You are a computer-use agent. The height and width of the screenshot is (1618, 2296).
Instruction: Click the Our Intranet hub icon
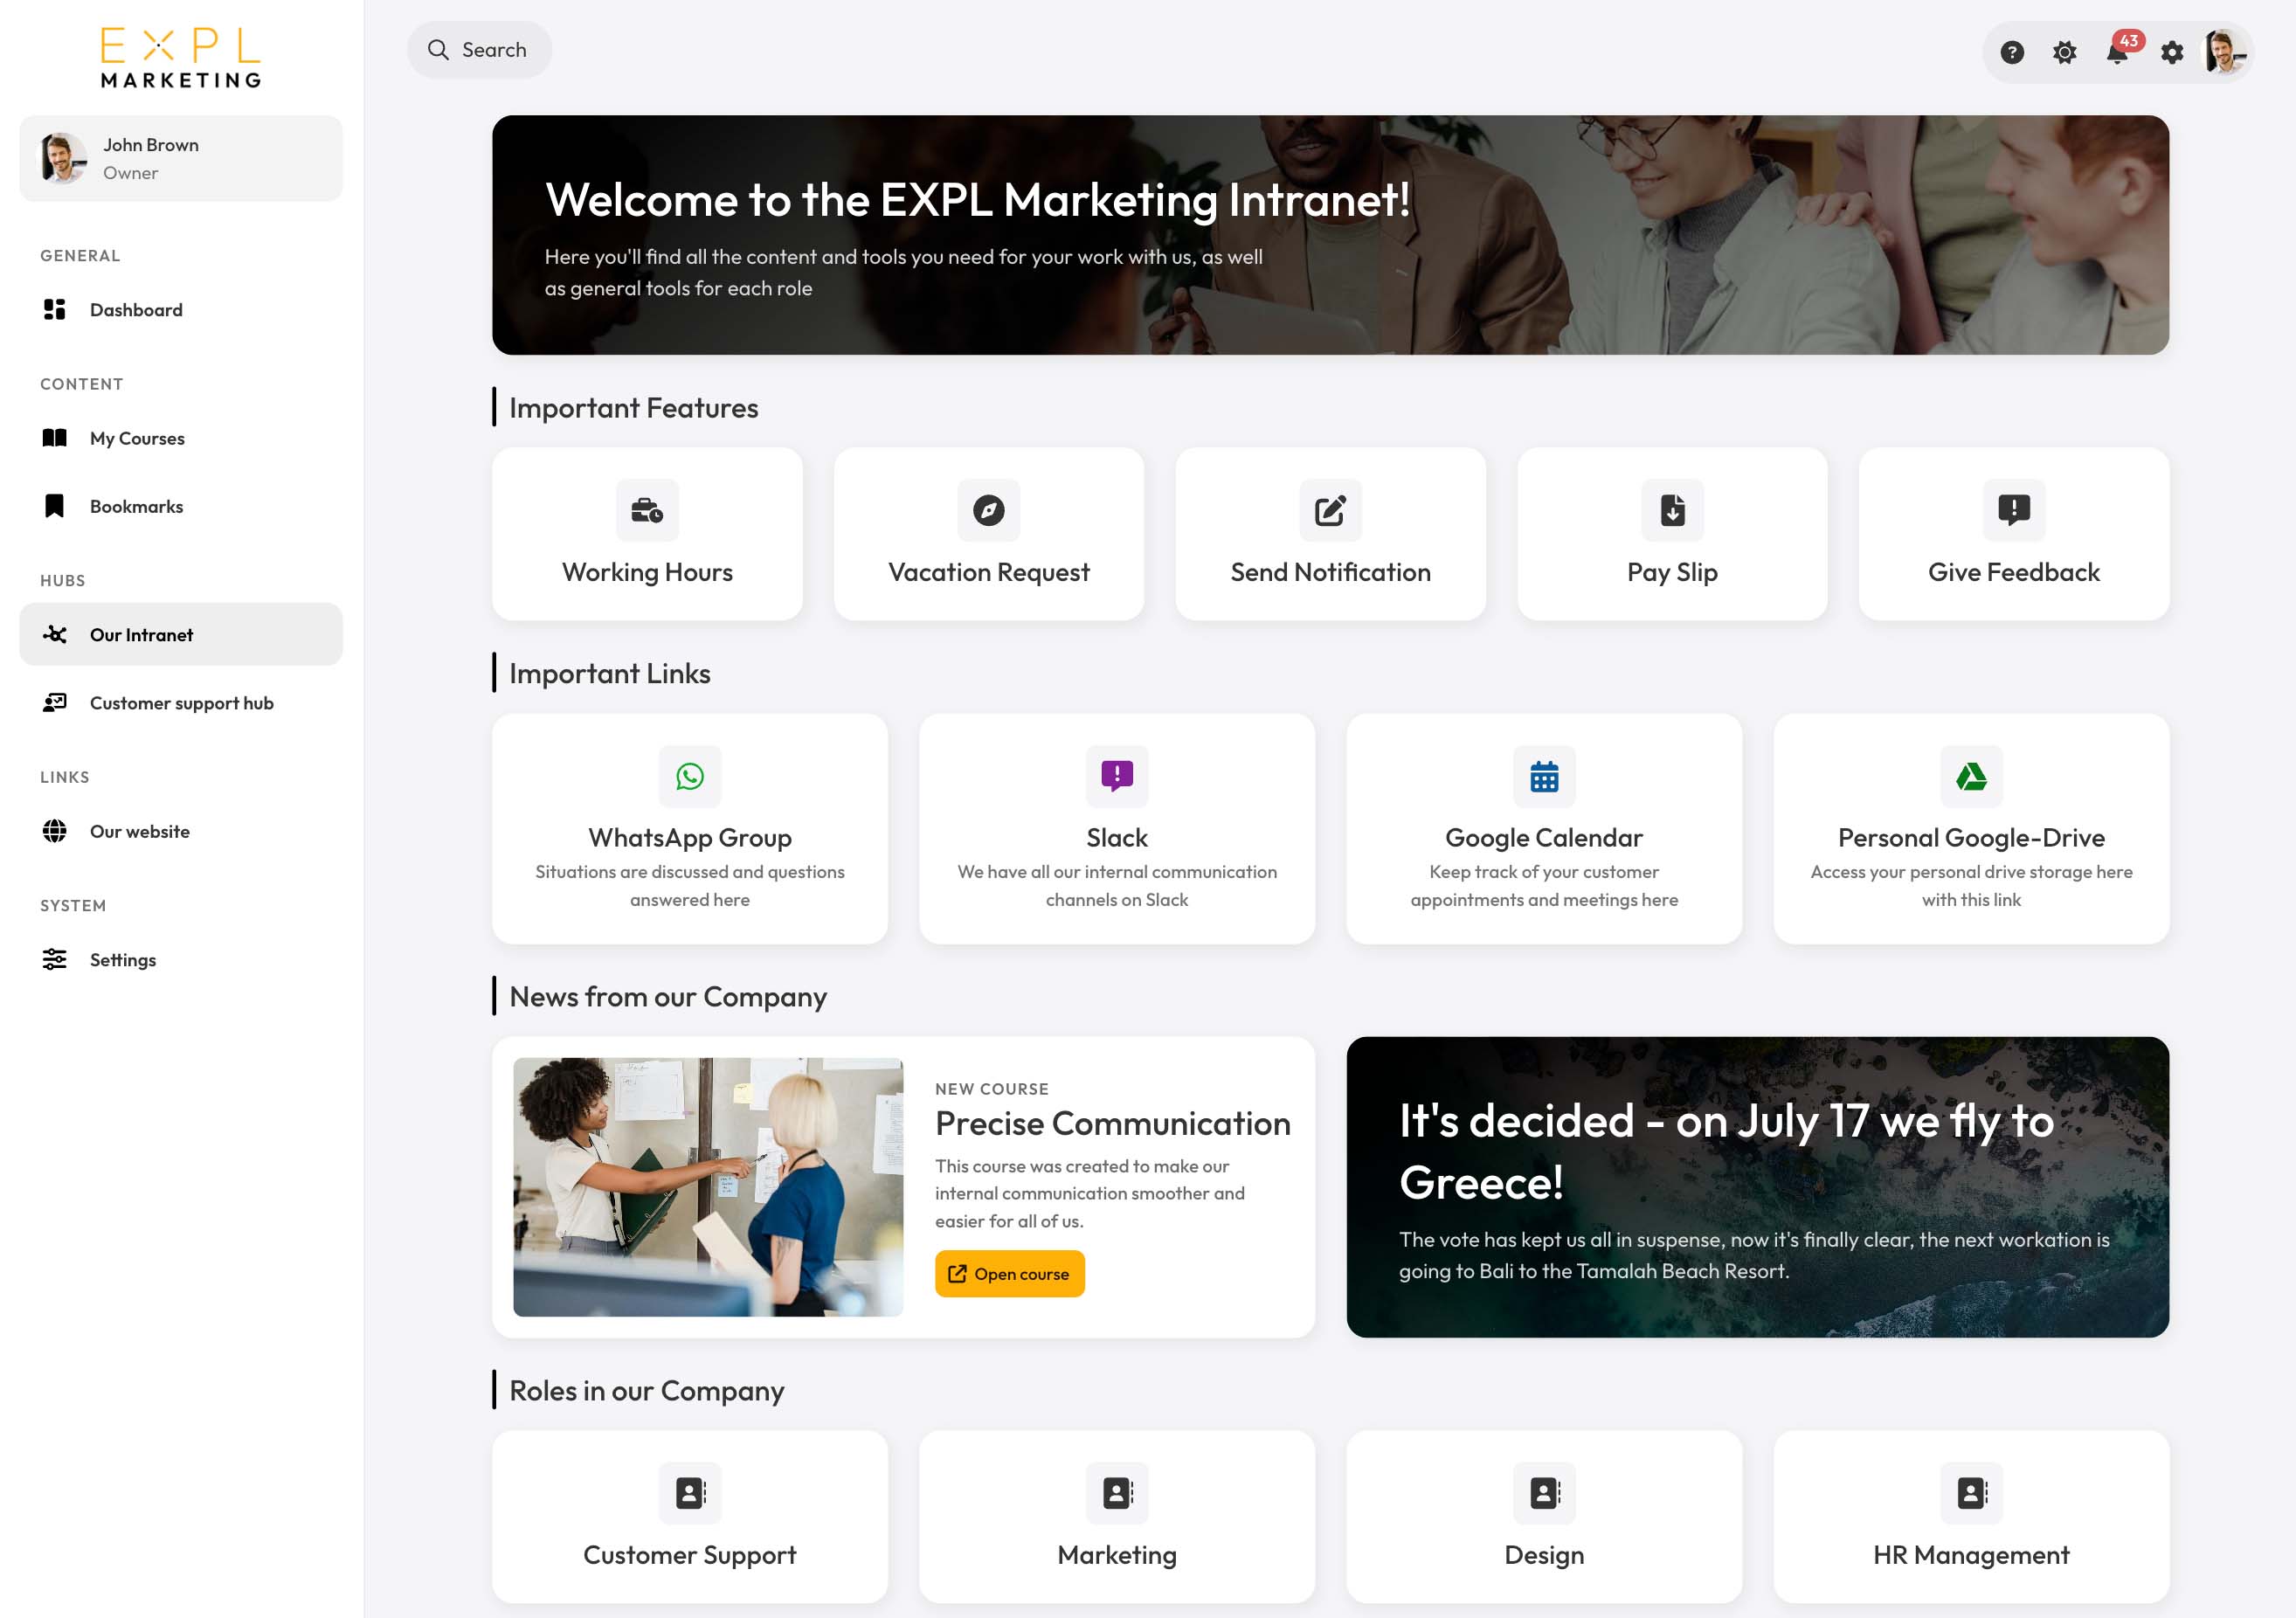(x=56, y=634)
